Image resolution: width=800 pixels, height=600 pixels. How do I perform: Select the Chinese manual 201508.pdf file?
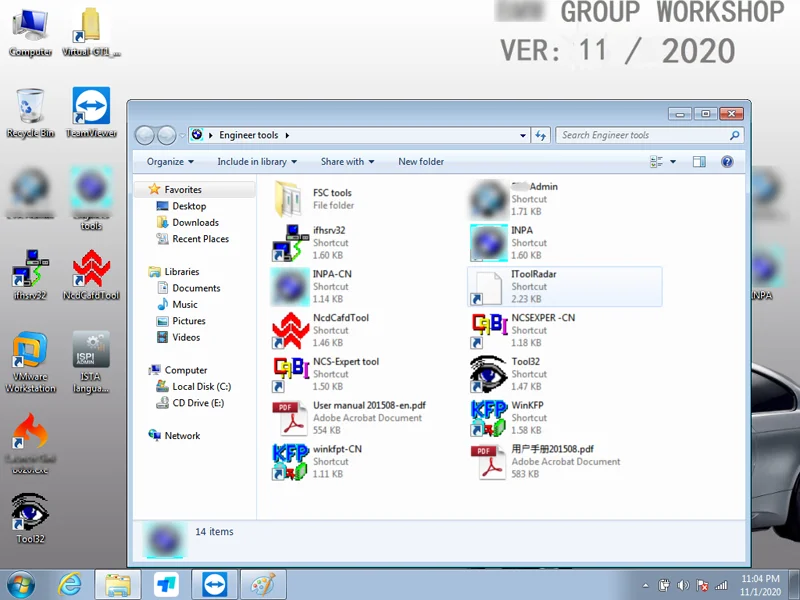point(546,462)
